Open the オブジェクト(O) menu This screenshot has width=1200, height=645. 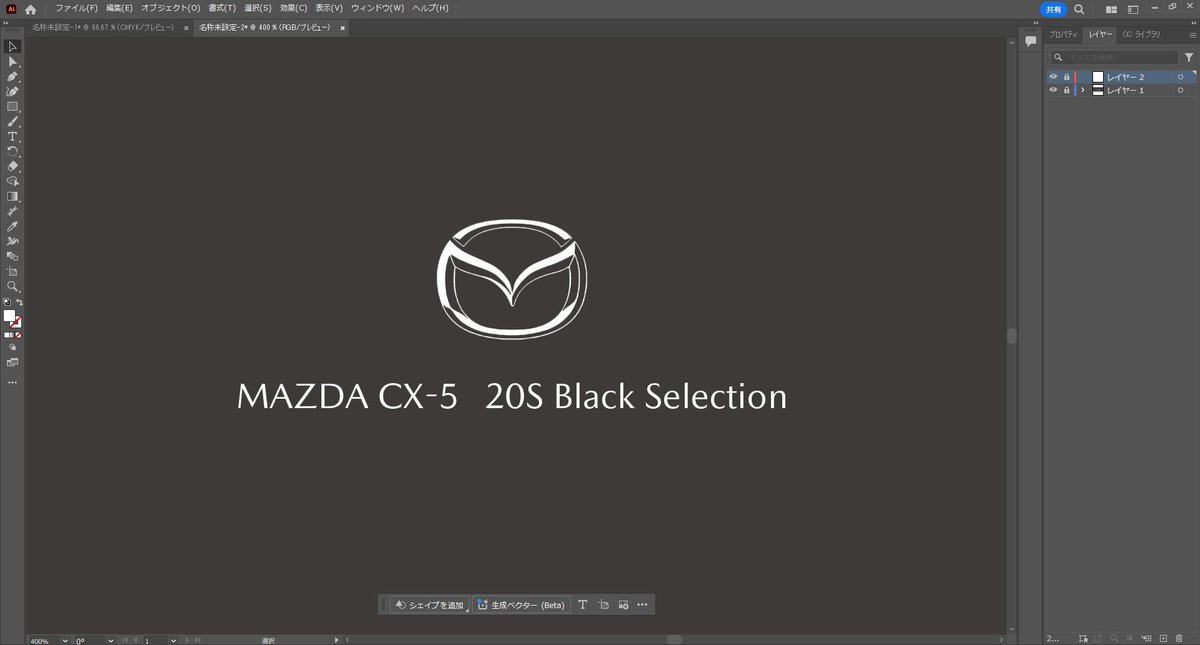click(x=170, y=8)
